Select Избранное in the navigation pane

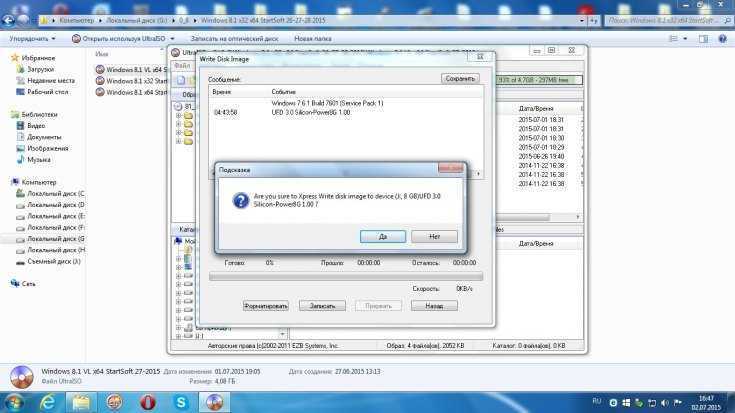pyautogui.click(x=33, y=58)
